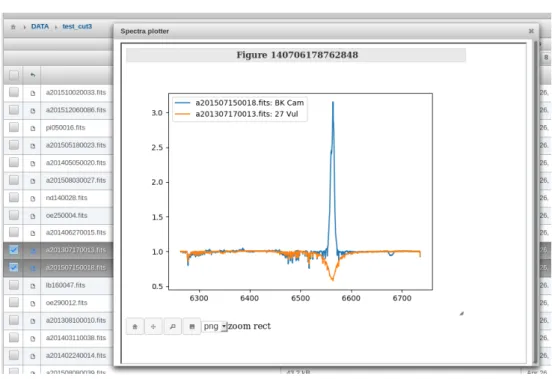Click file icon of lb160047.fits

point(33,286)
